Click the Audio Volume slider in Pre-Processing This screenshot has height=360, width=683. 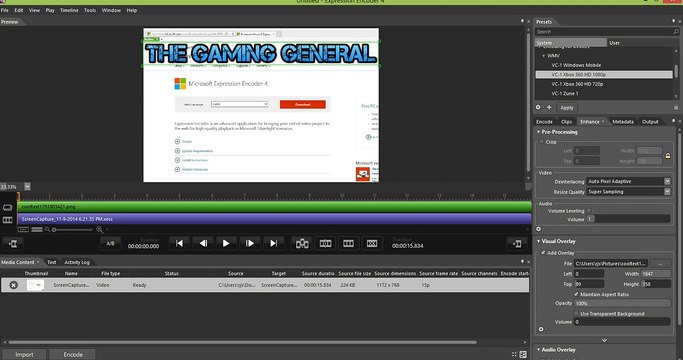click(629, 219)
